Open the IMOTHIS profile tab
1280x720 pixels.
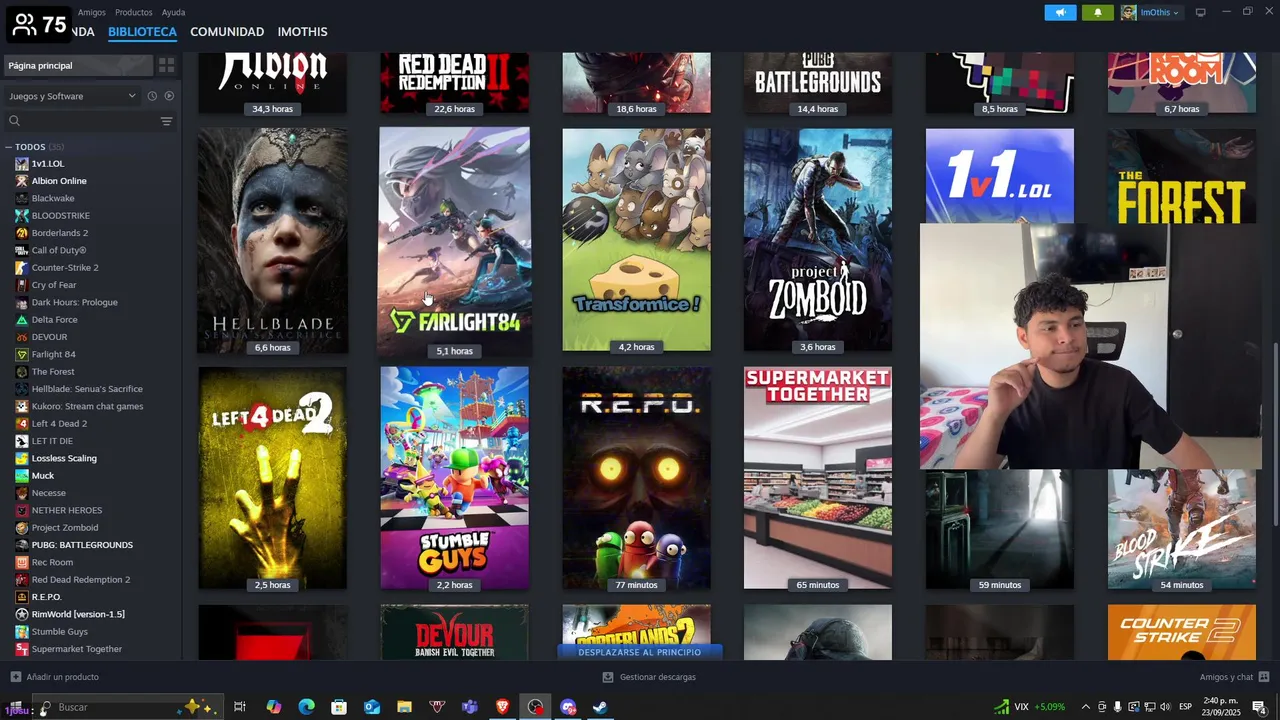tap(302, 32)
